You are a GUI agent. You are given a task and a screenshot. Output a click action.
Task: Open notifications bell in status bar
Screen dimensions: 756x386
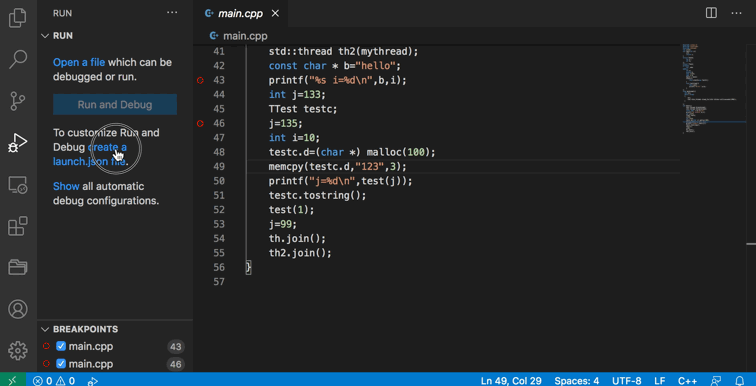[740, 380]
